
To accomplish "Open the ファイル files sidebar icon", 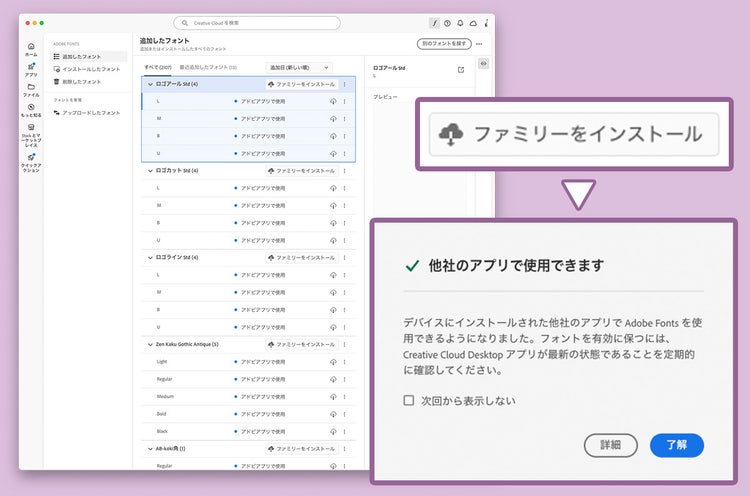I will tap(31, 87).
